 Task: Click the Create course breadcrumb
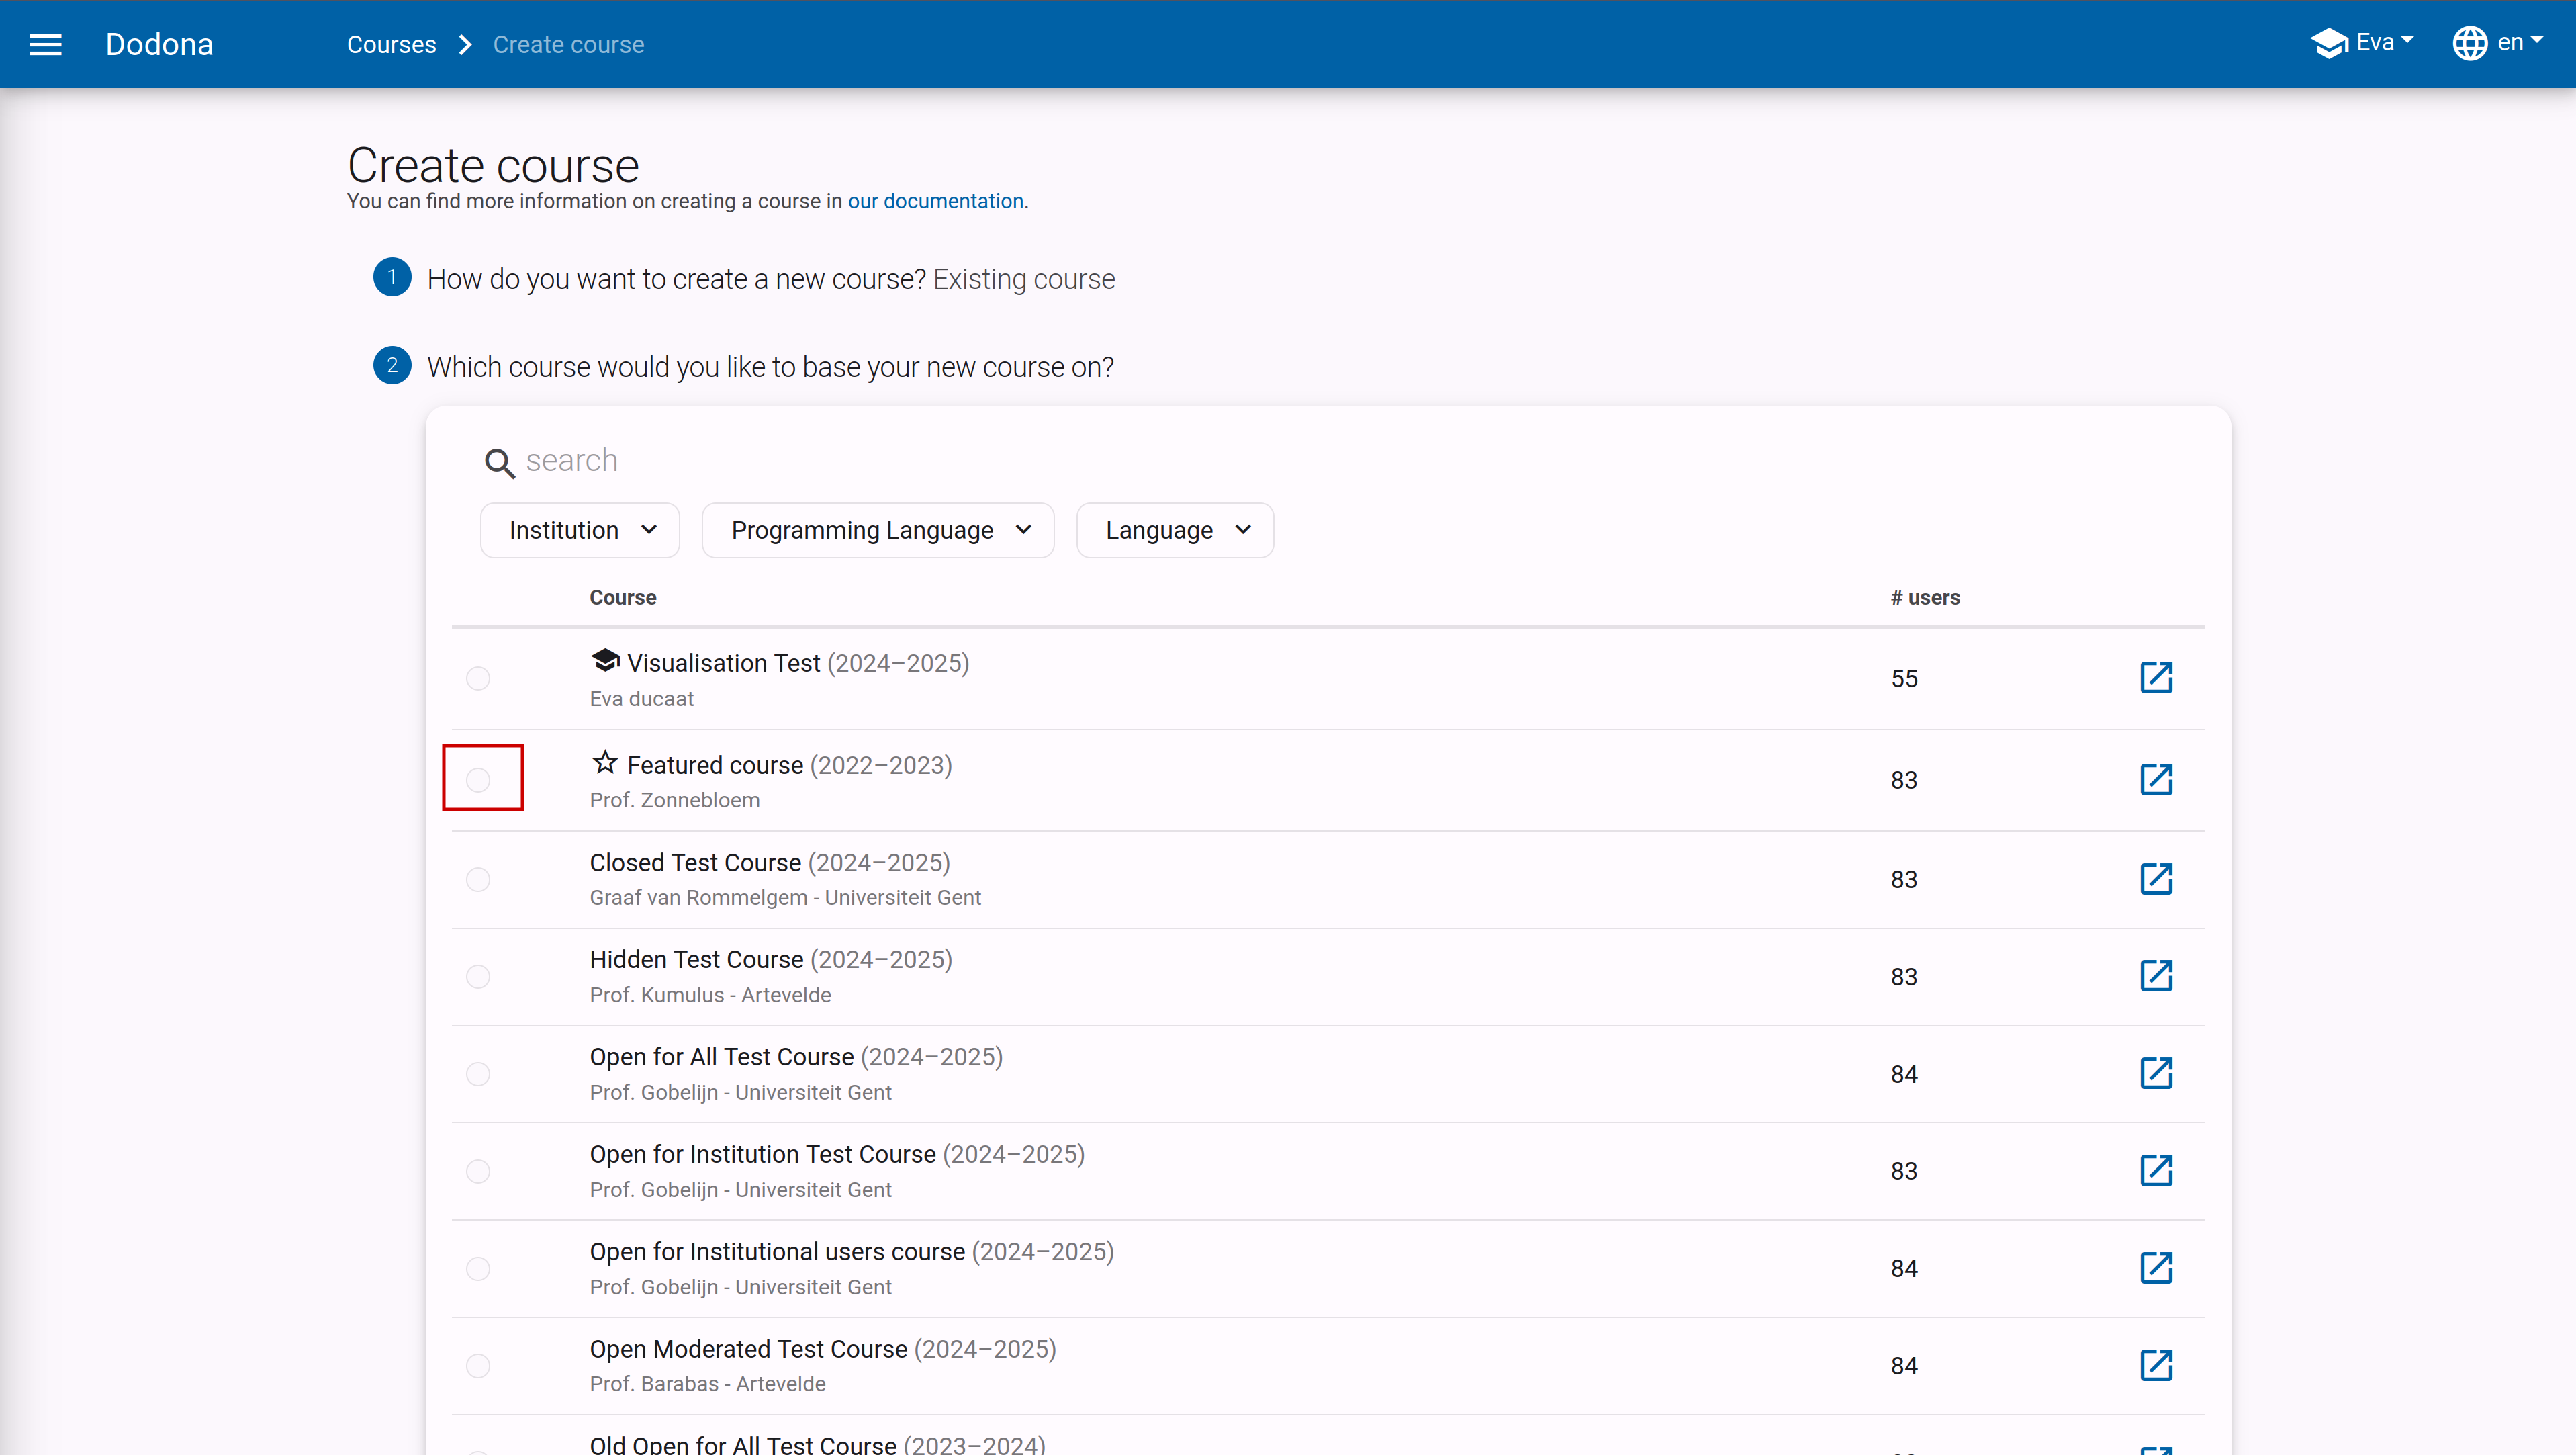click(x=568, y=45)
